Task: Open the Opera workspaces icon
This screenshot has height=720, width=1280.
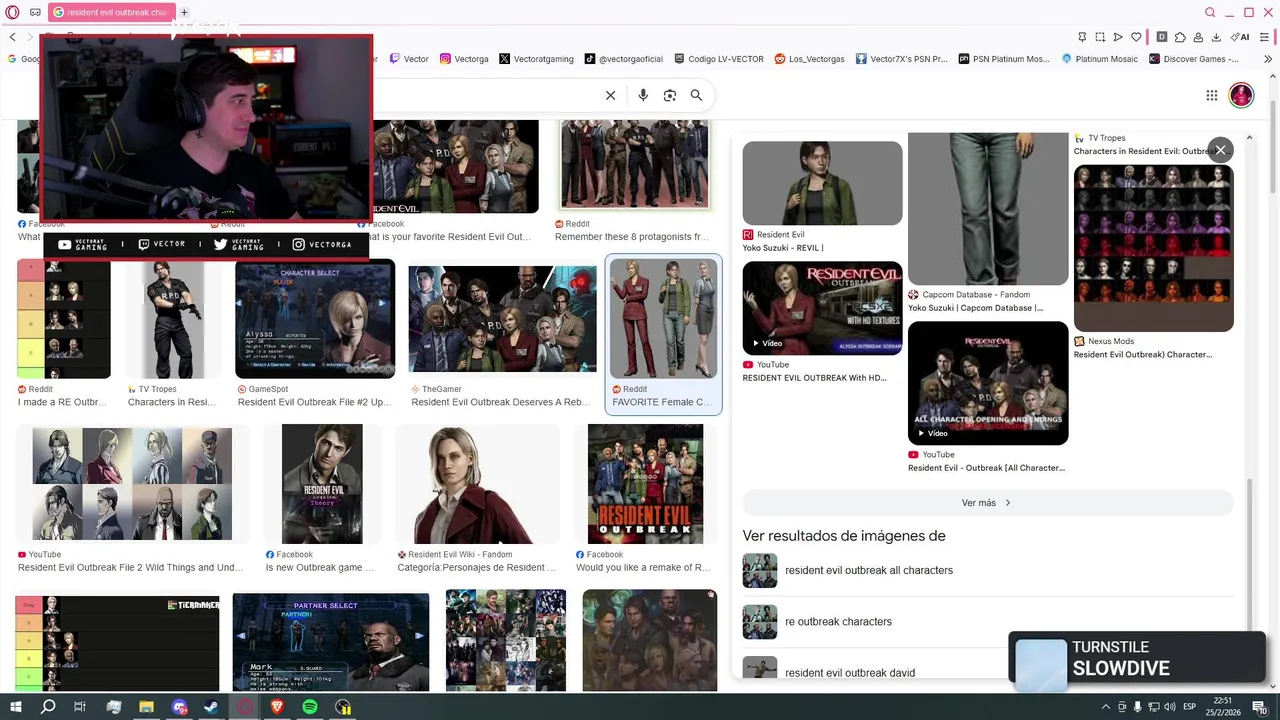Action: point(35,12)
